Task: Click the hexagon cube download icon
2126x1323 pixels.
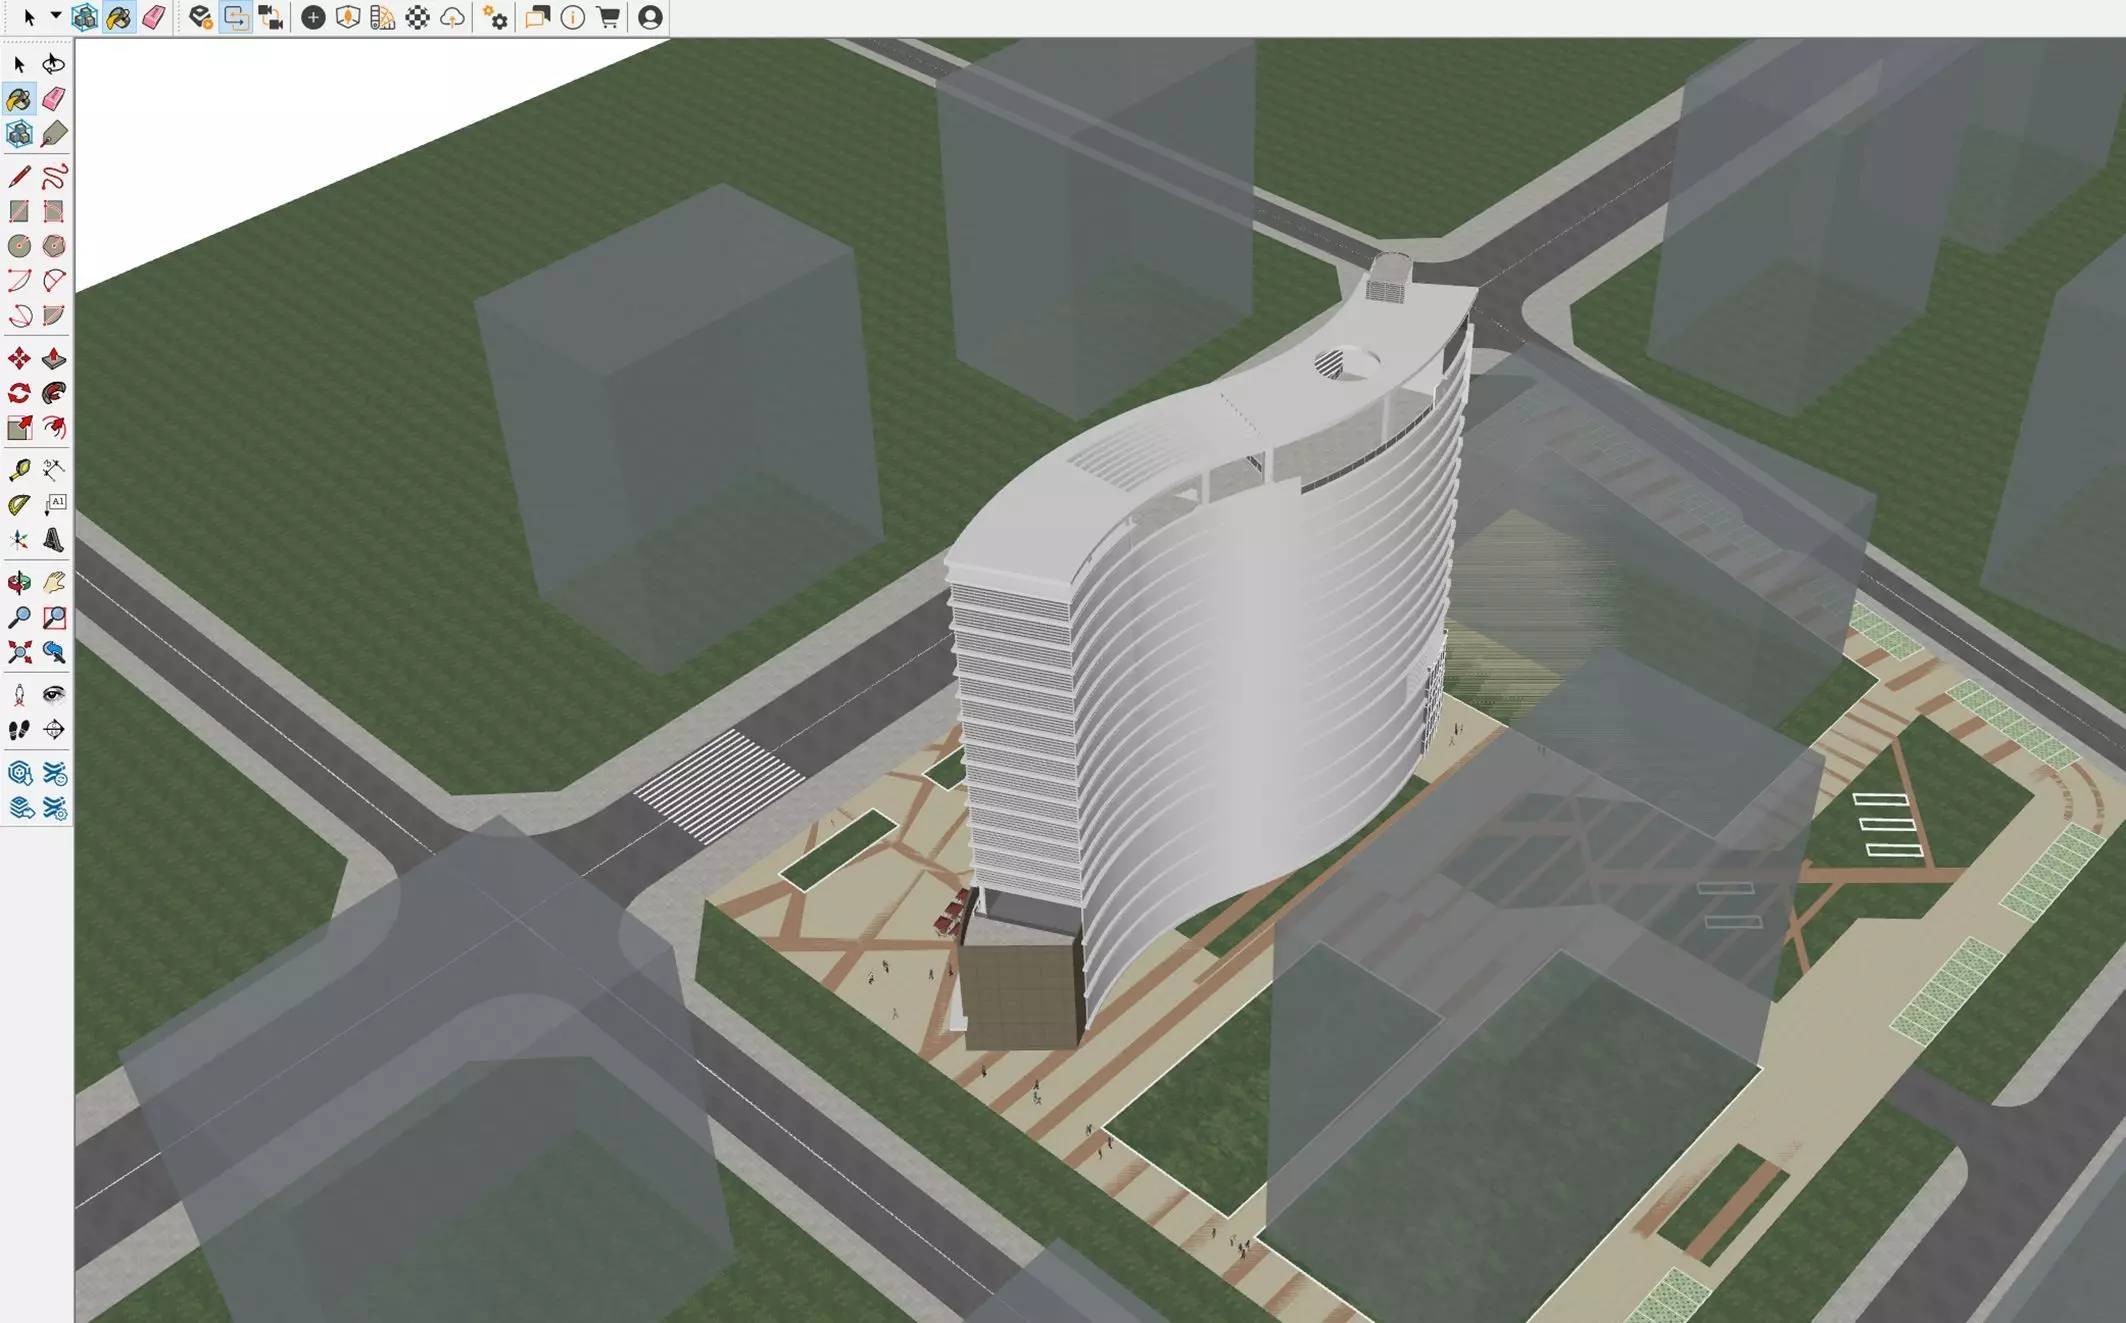Action: [19, 773]
